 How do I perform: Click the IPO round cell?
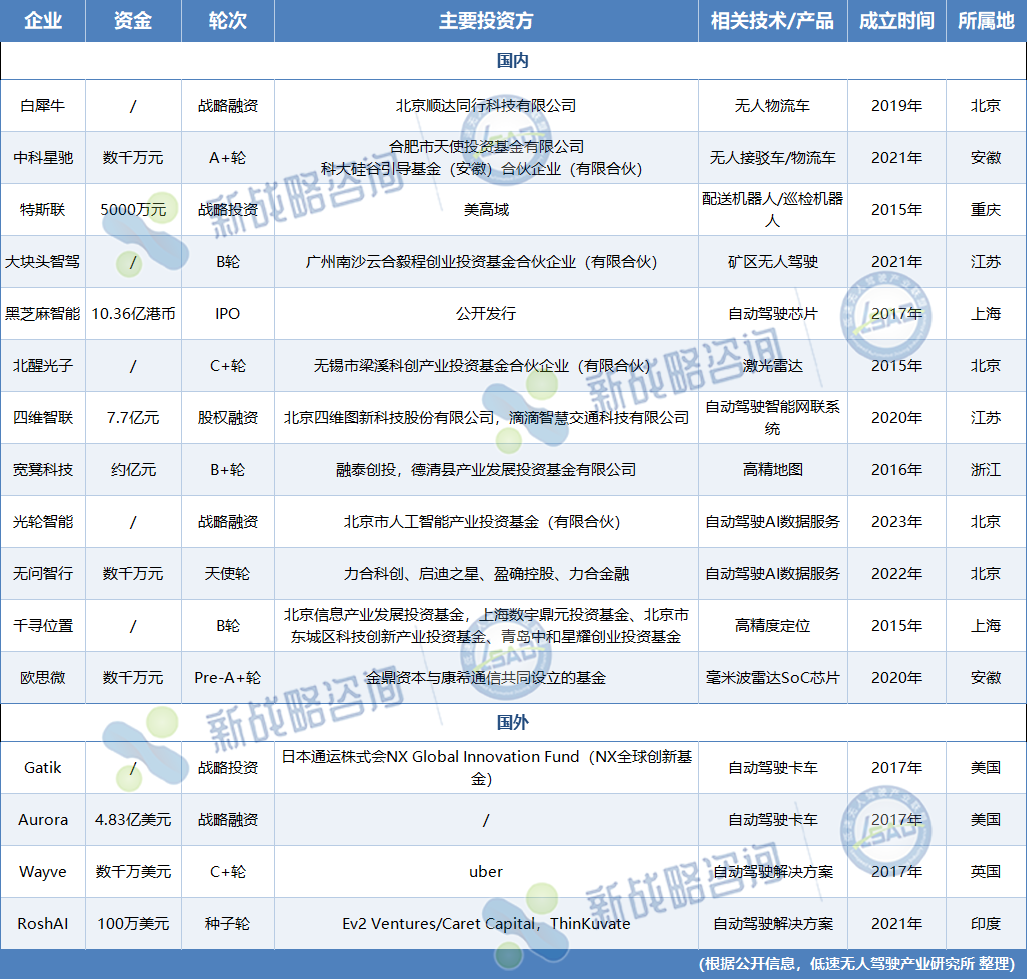tap(227, 314)
